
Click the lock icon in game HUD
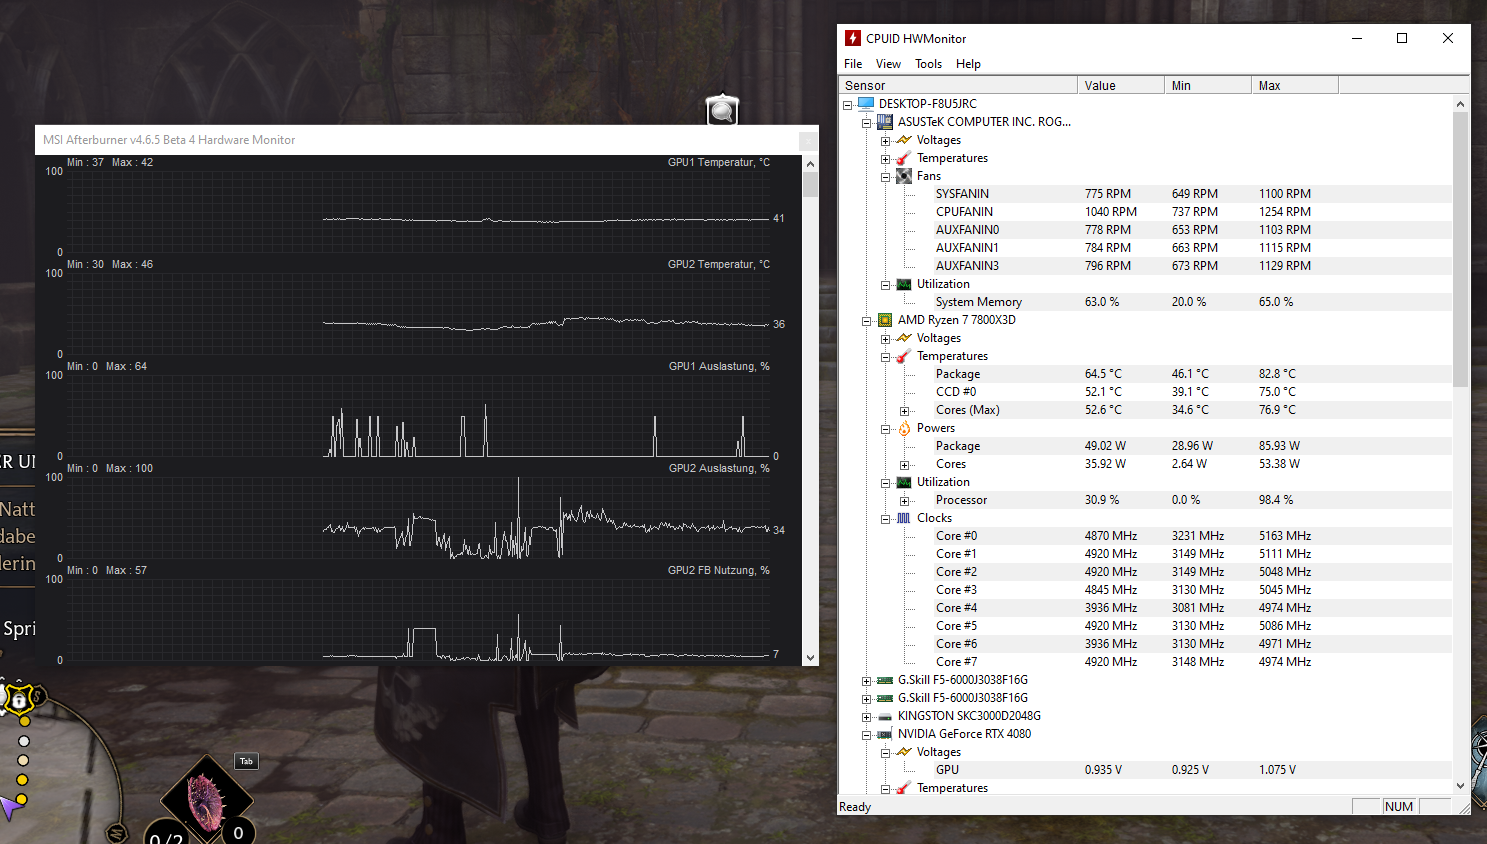[x=18, y=700]
